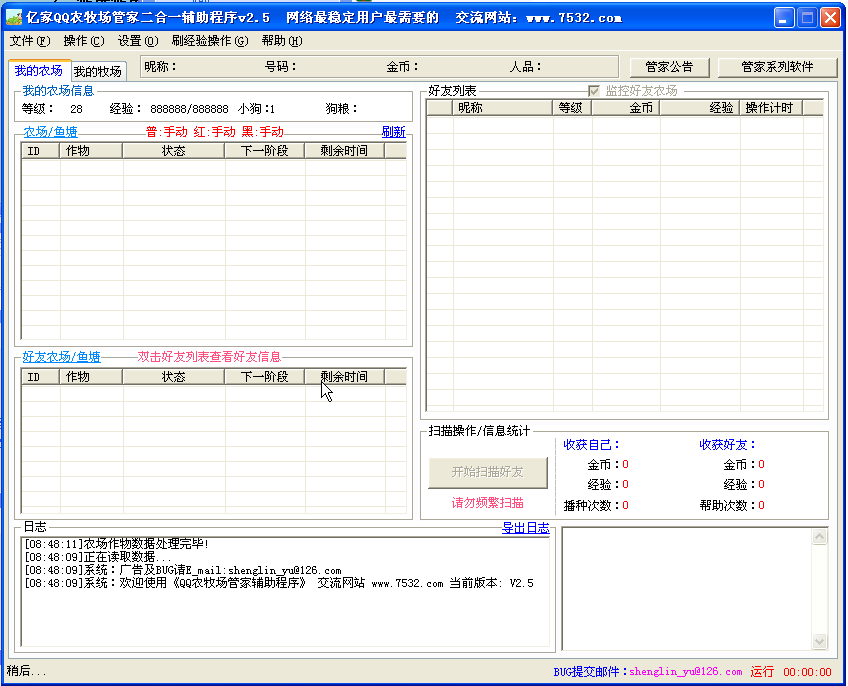
Task: Open the 操作(C) menu
Action: [x=84, y=41]
